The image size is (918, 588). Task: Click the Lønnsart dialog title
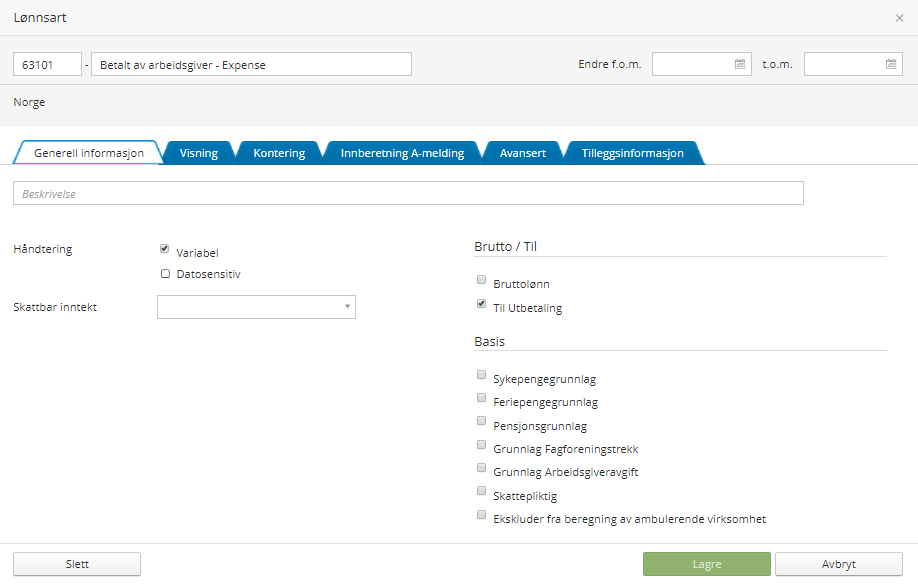(40, 18)
